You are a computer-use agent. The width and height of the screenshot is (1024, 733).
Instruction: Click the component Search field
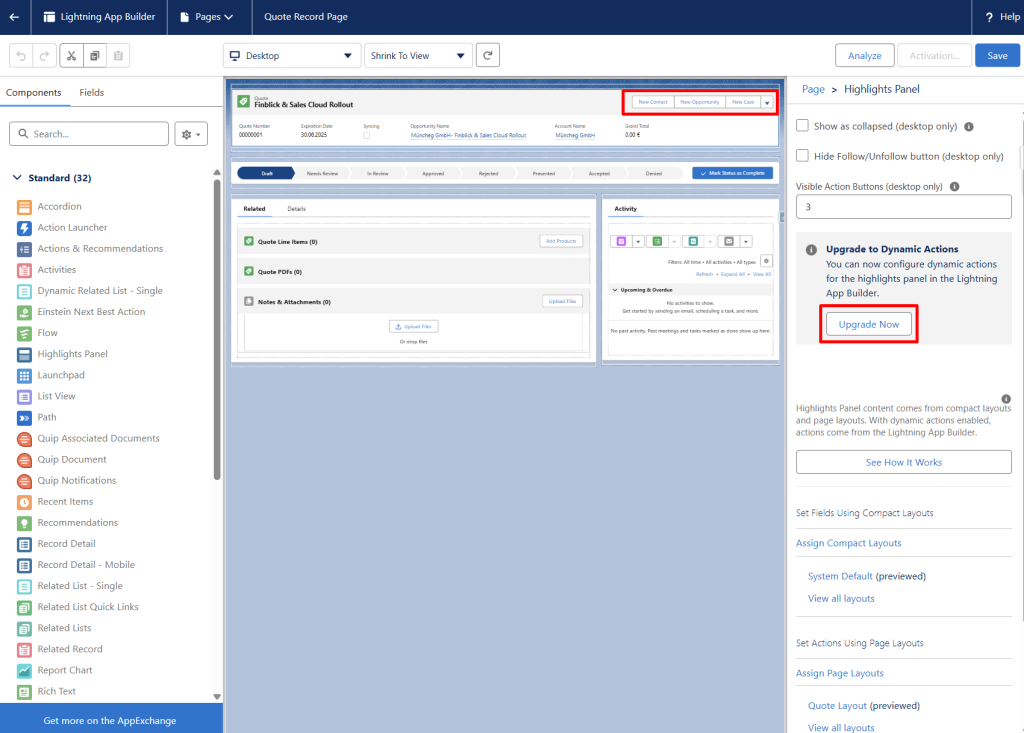89,134
